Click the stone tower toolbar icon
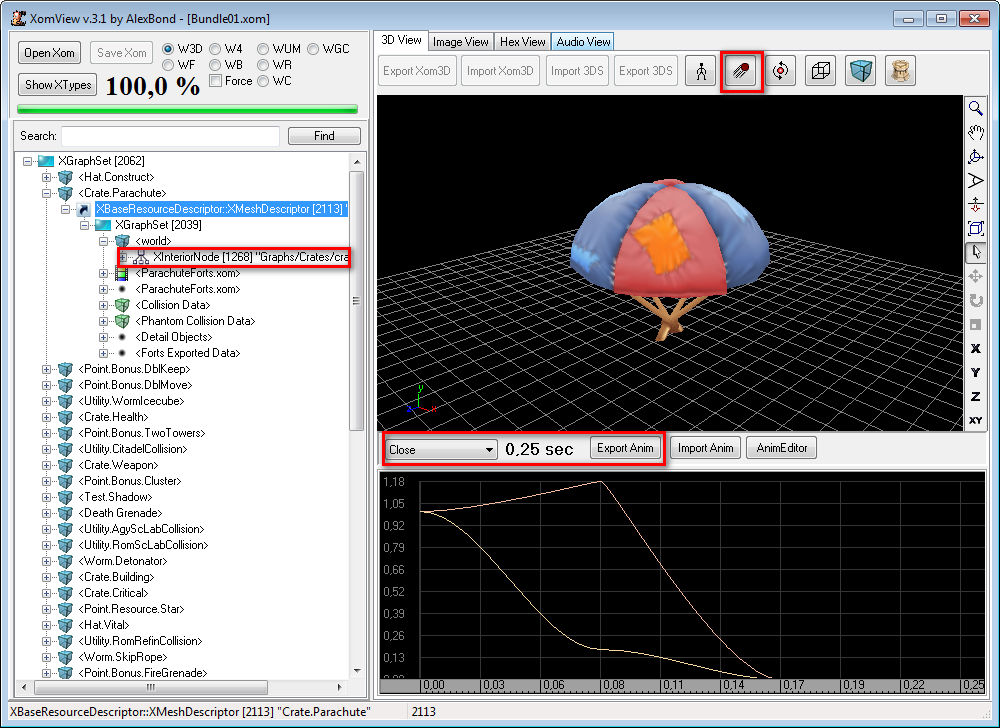 click(x=900, y=72)
